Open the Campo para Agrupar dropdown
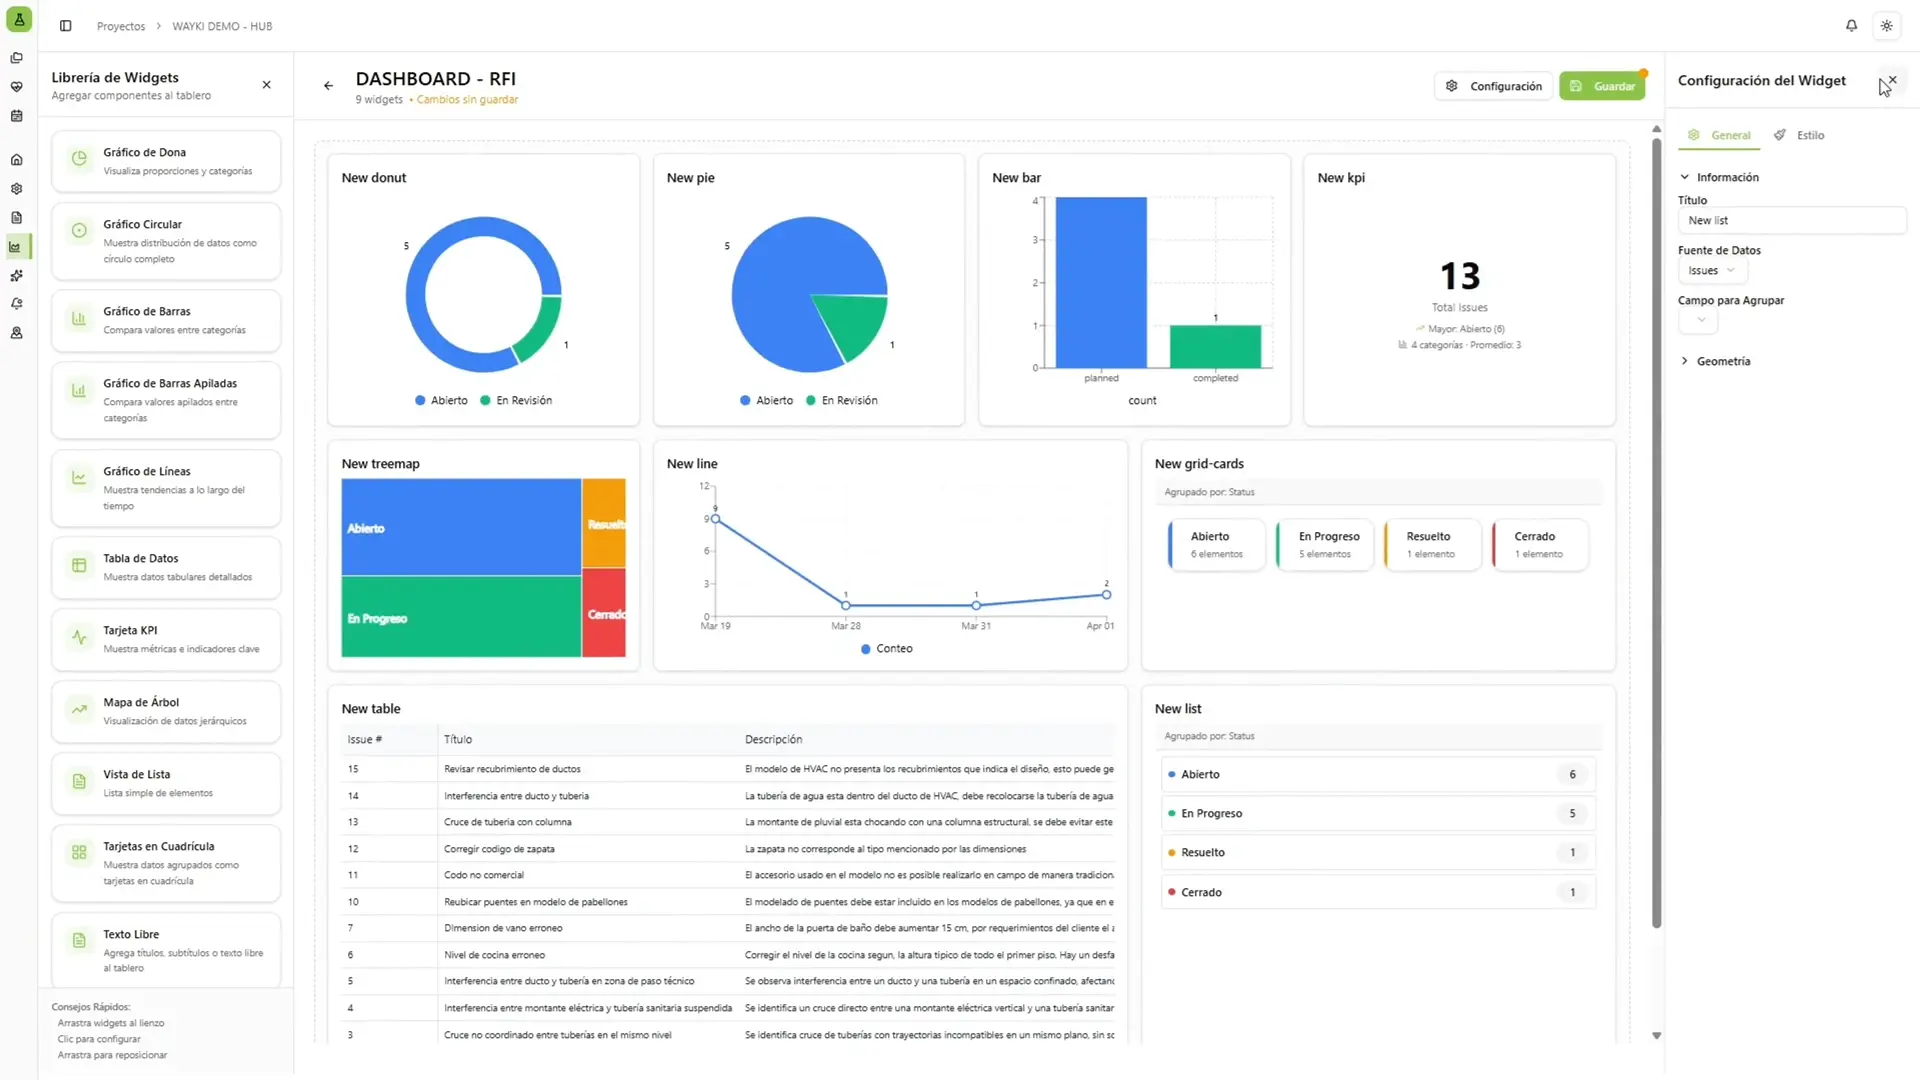Screen dimensions: 1920x1080 click(1698, 320)
